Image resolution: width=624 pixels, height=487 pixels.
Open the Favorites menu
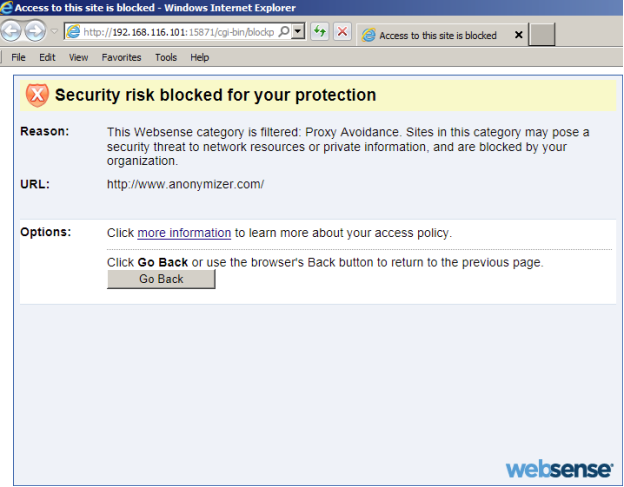[x=121, y=57]
